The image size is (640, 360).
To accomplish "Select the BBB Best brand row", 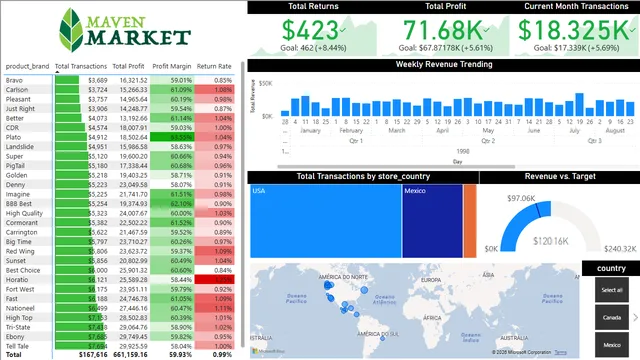I will (120, 204).
